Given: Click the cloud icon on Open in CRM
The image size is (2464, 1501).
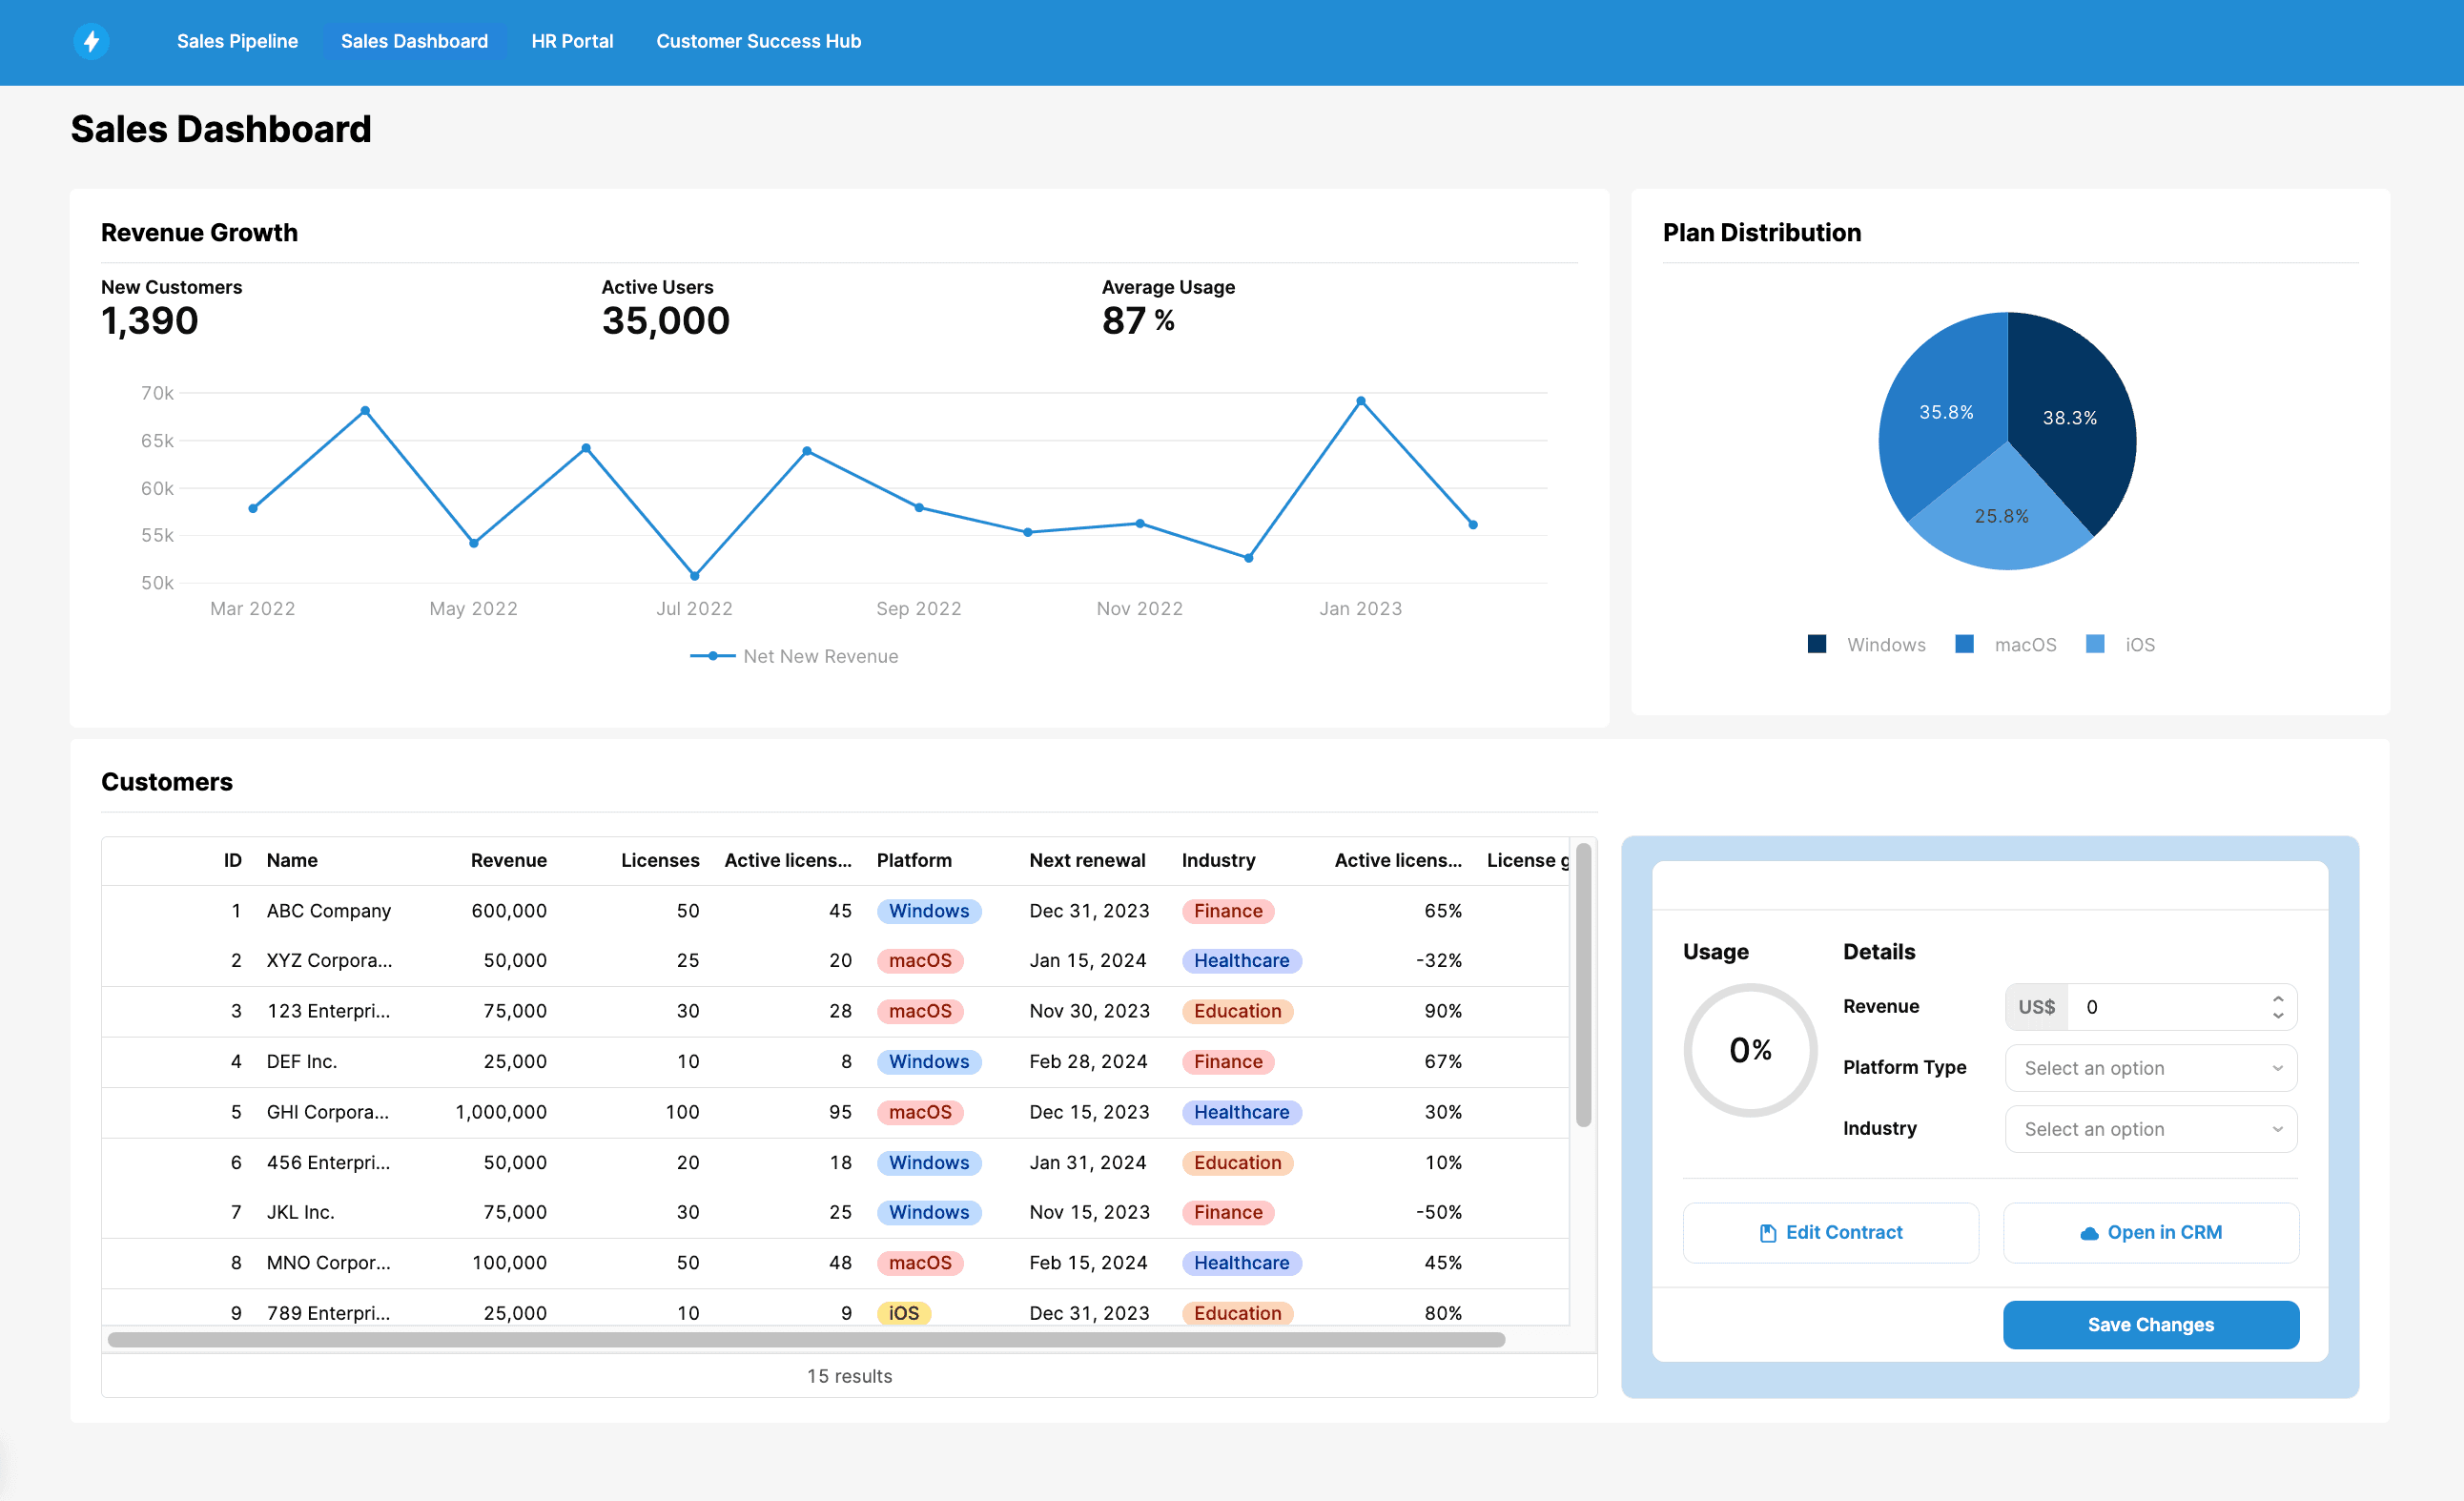Looking at the screenshot, I should tap(2089, 1233).
